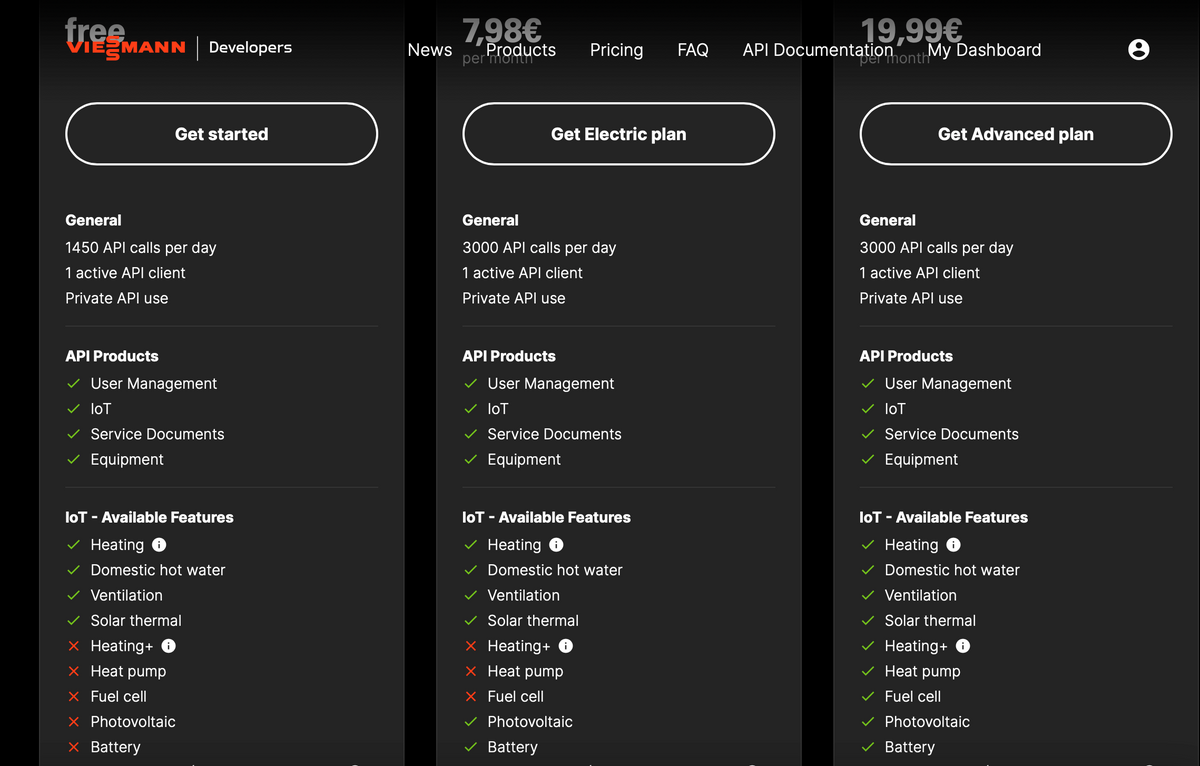1200x766 pixels.
Task: Show Heating+ info icon in Advanced plan
Action: (962, 646)
